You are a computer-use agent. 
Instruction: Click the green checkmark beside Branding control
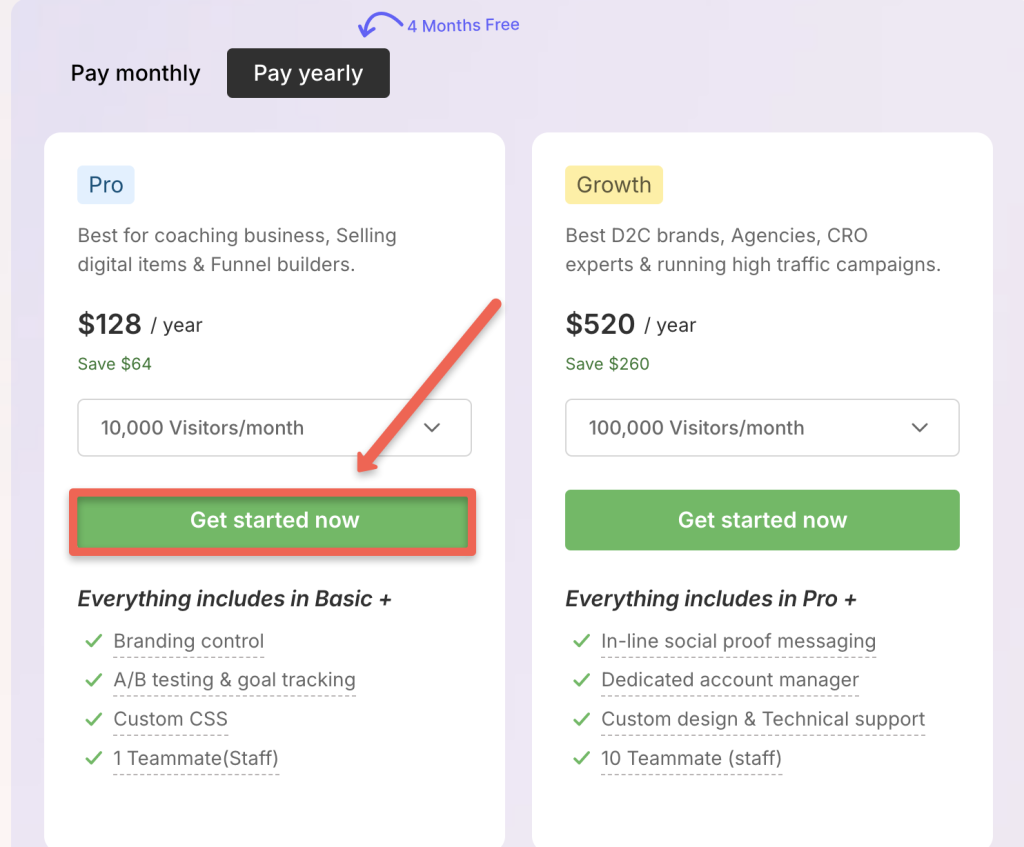(x=94, y=641)
